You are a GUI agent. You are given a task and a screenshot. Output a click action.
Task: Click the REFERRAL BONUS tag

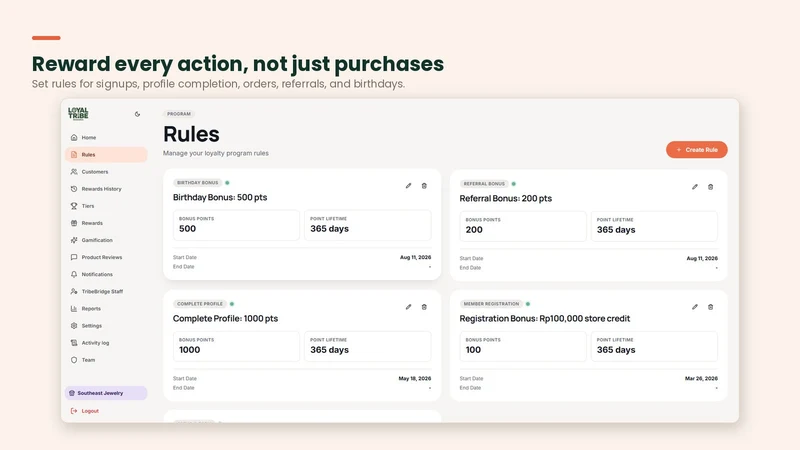(484, 184)
